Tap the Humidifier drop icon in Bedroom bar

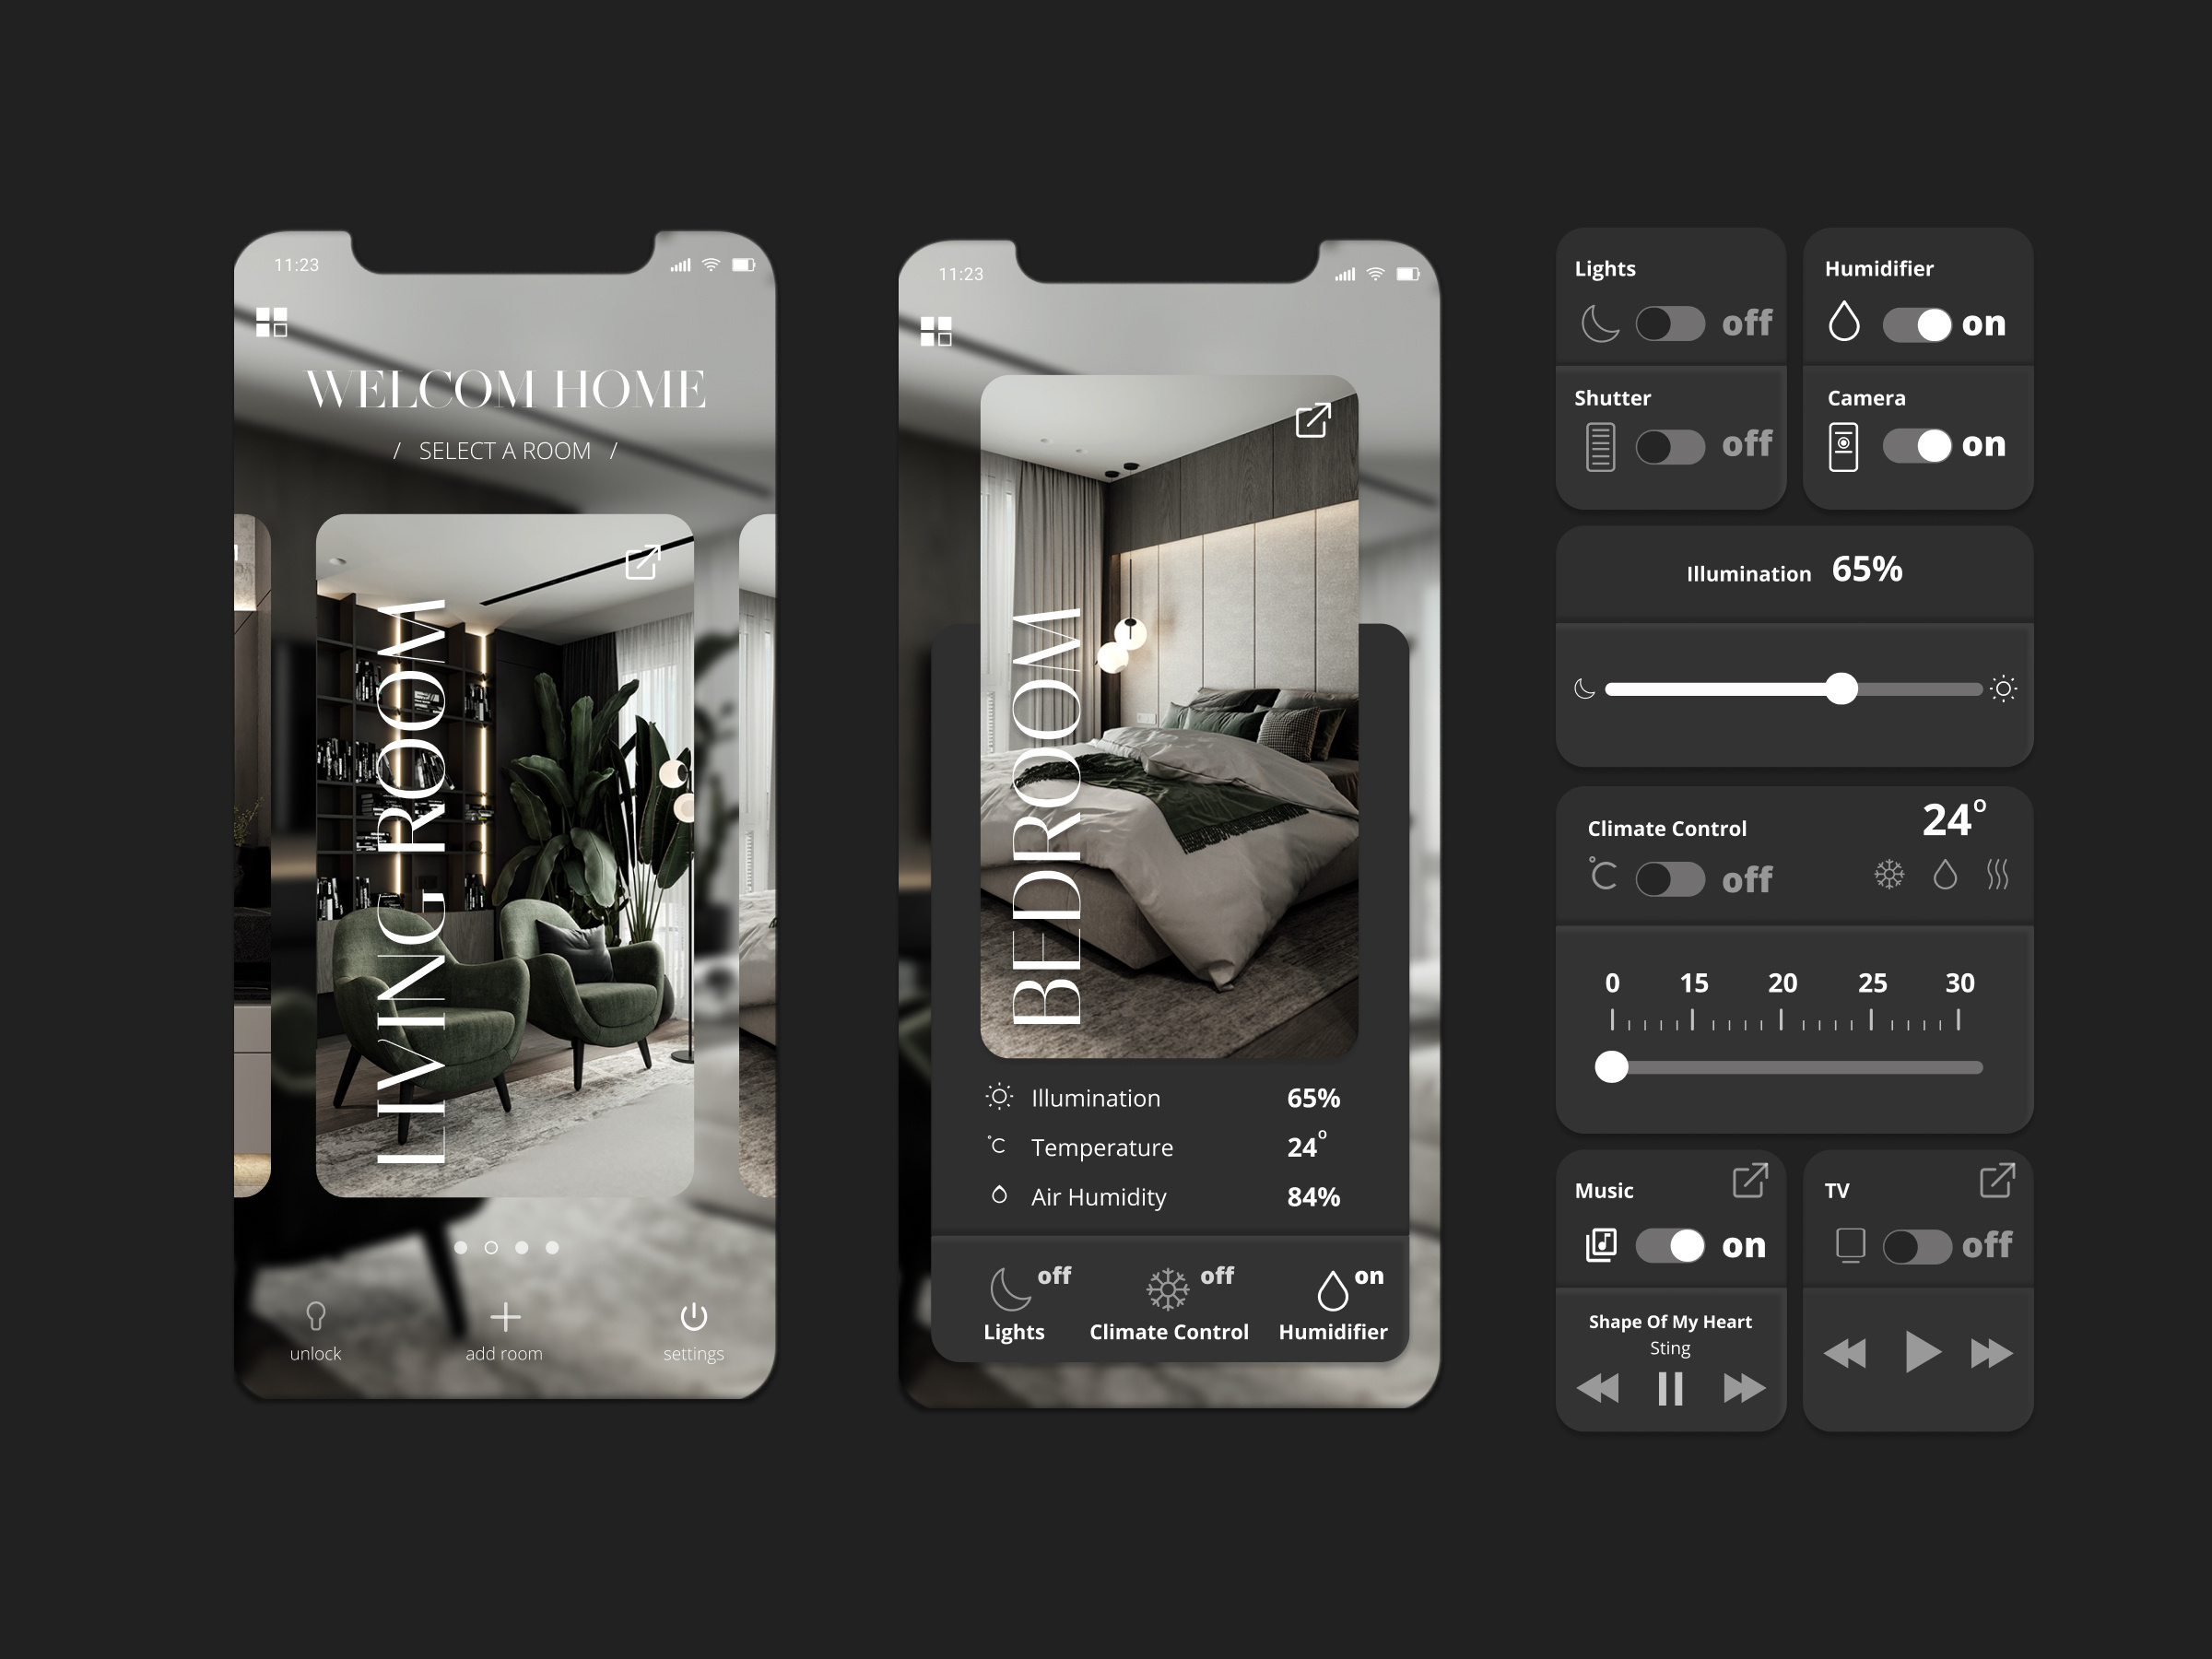pyautogui.click(x=1332, y=1290)
